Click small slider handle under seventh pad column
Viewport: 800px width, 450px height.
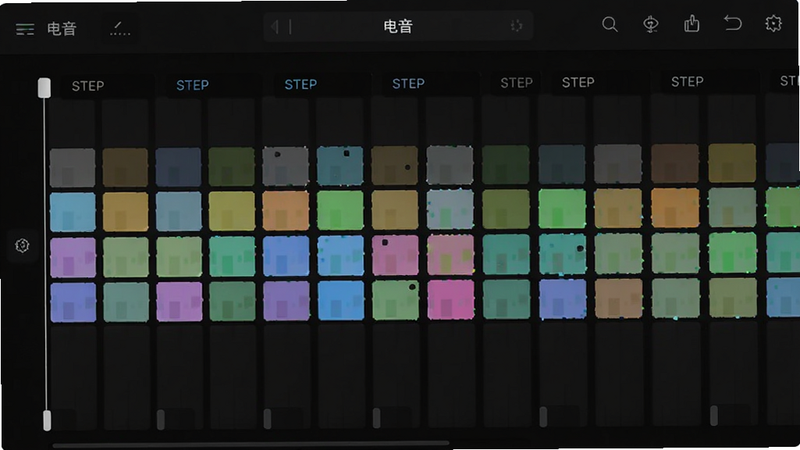coord(377,418)
